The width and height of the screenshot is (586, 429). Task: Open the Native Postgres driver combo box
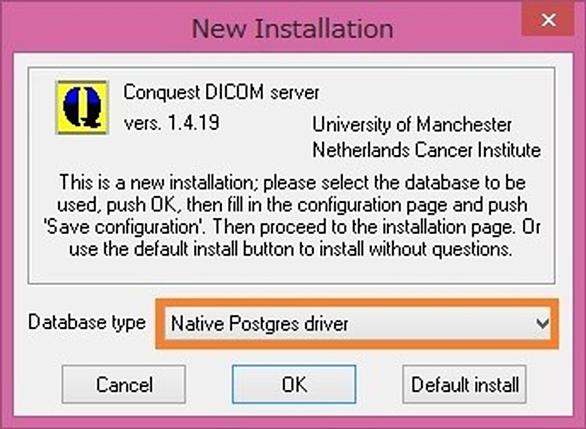tap(357, 324)
